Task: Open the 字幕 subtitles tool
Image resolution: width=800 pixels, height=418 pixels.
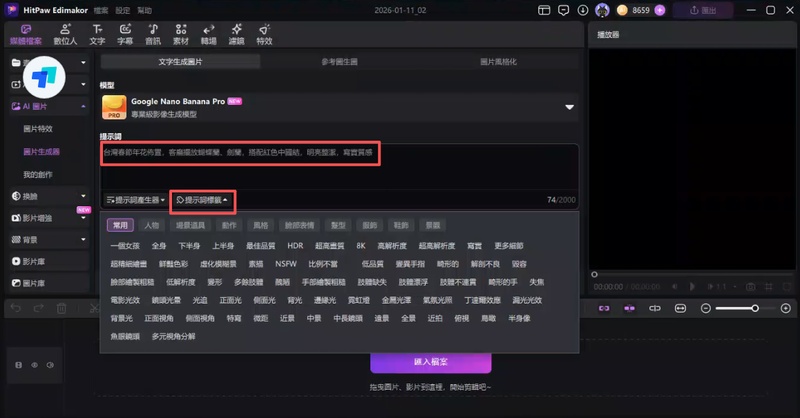Action: 125,34
